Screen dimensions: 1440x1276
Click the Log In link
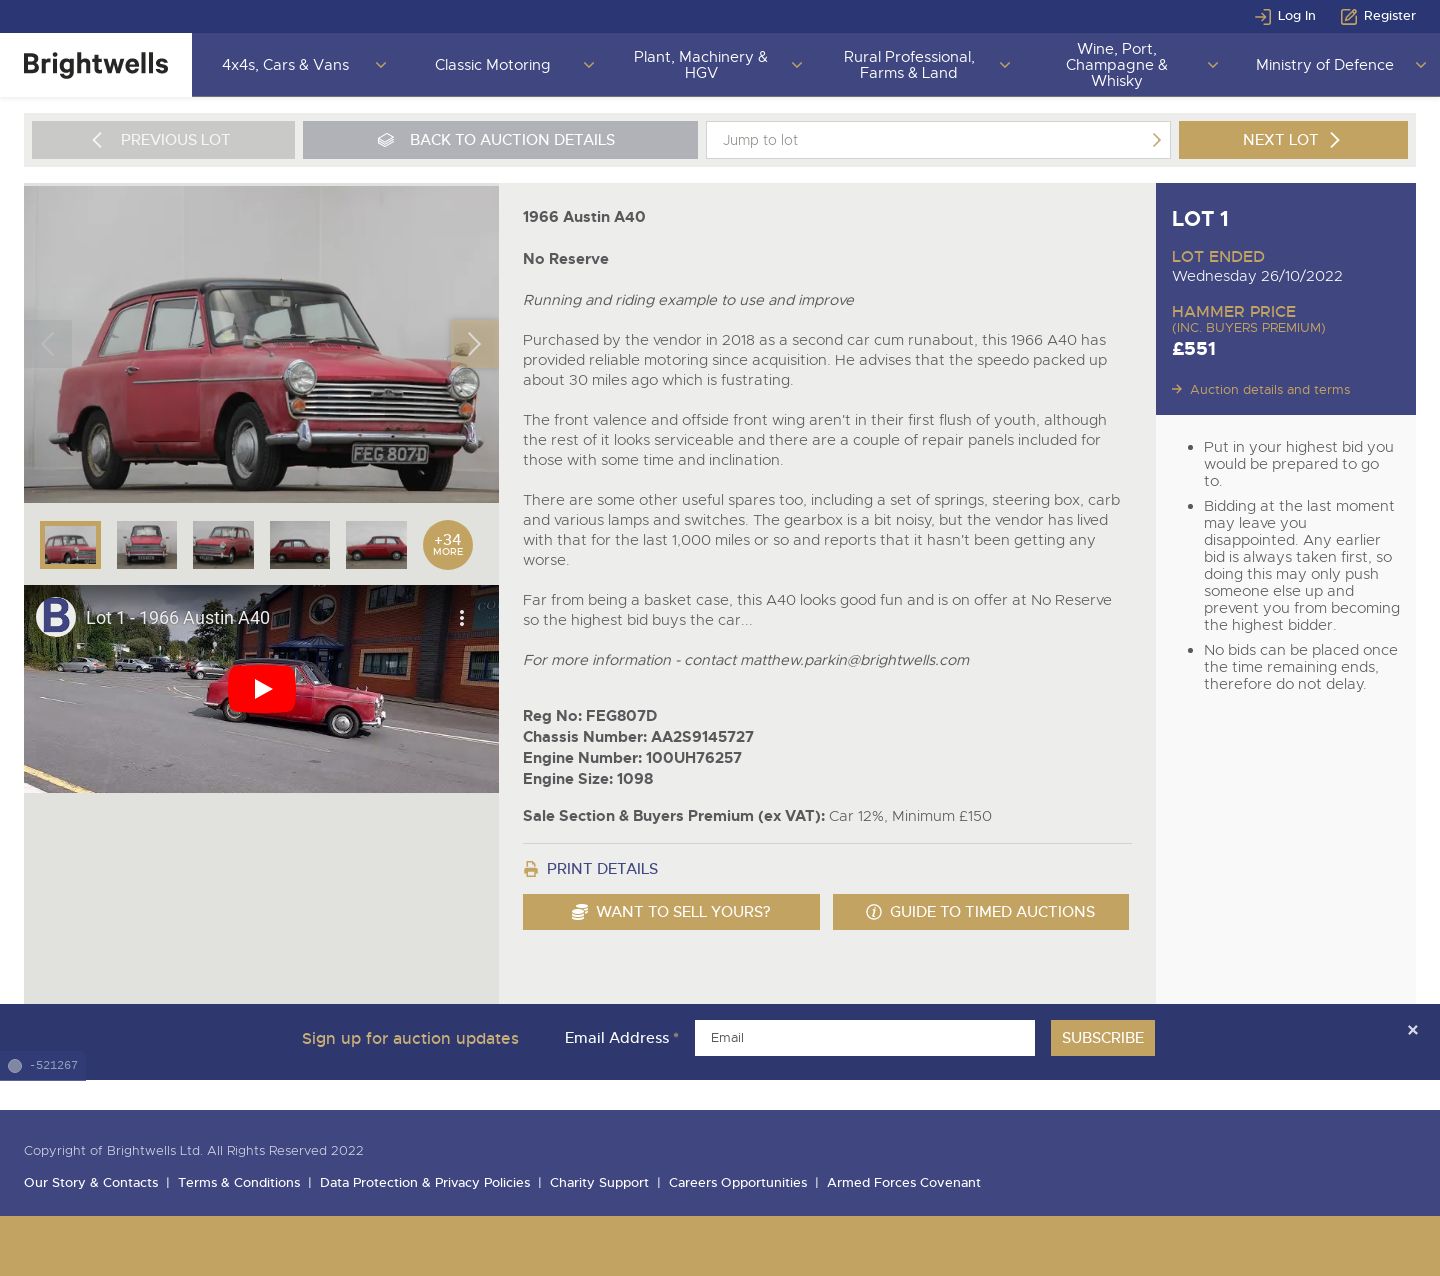[x=1296, y=16]
